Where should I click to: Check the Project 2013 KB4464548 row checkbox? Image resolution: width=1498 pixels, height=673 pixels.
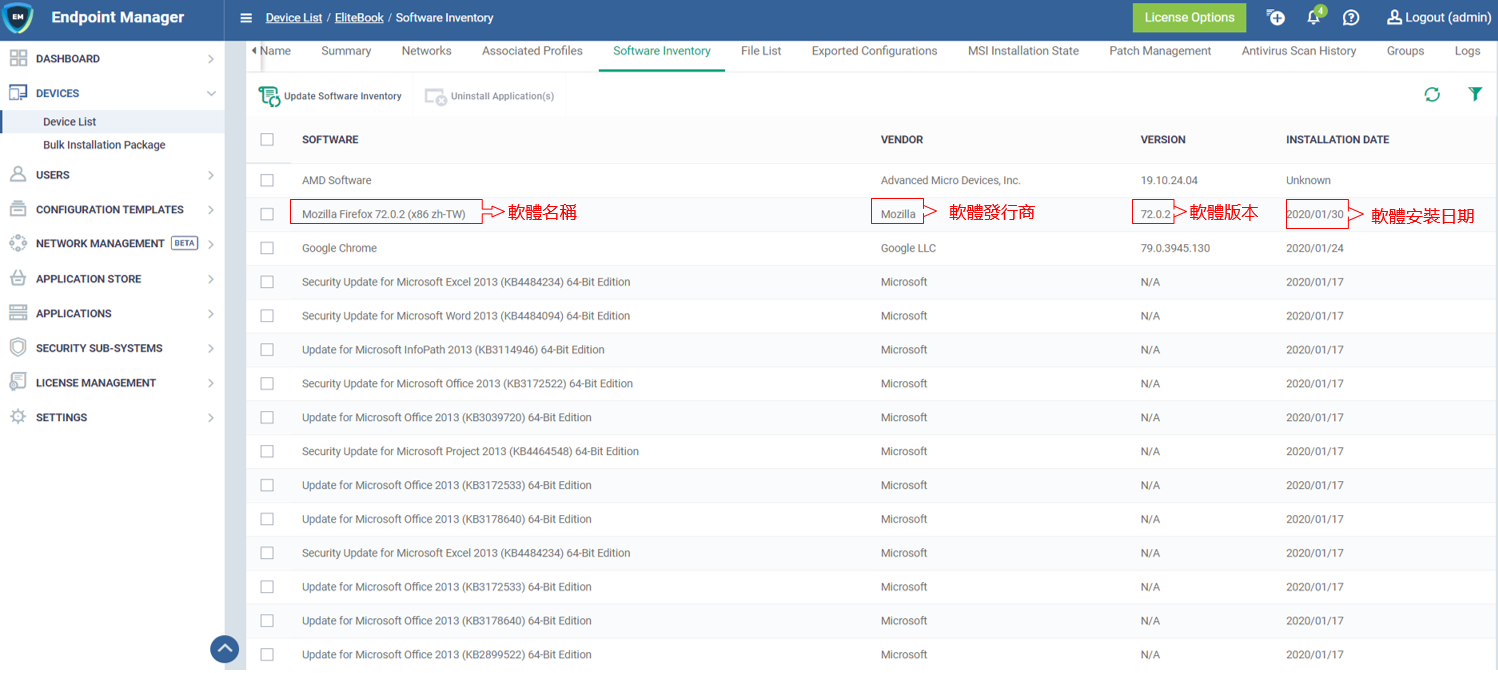click(267, 452)
